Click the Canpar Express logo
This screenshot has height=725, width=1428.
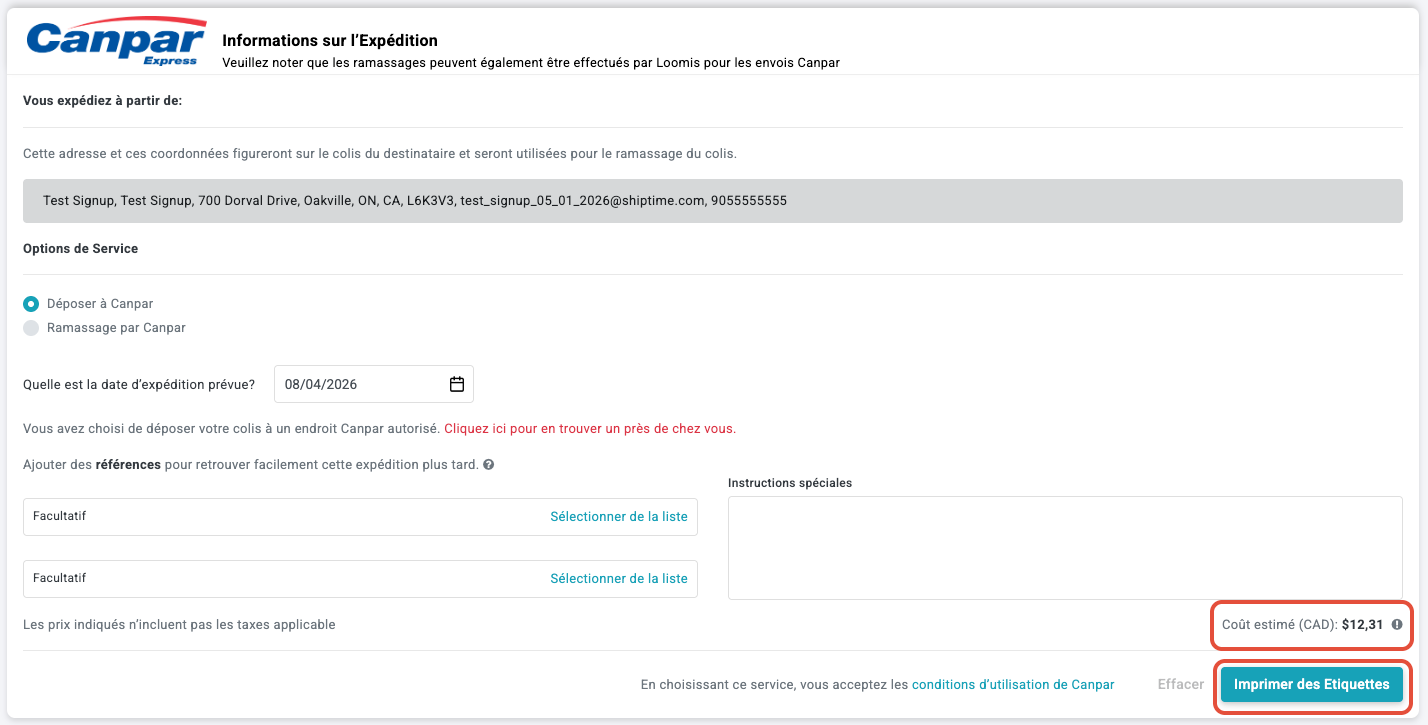click(x=117, y=43)
